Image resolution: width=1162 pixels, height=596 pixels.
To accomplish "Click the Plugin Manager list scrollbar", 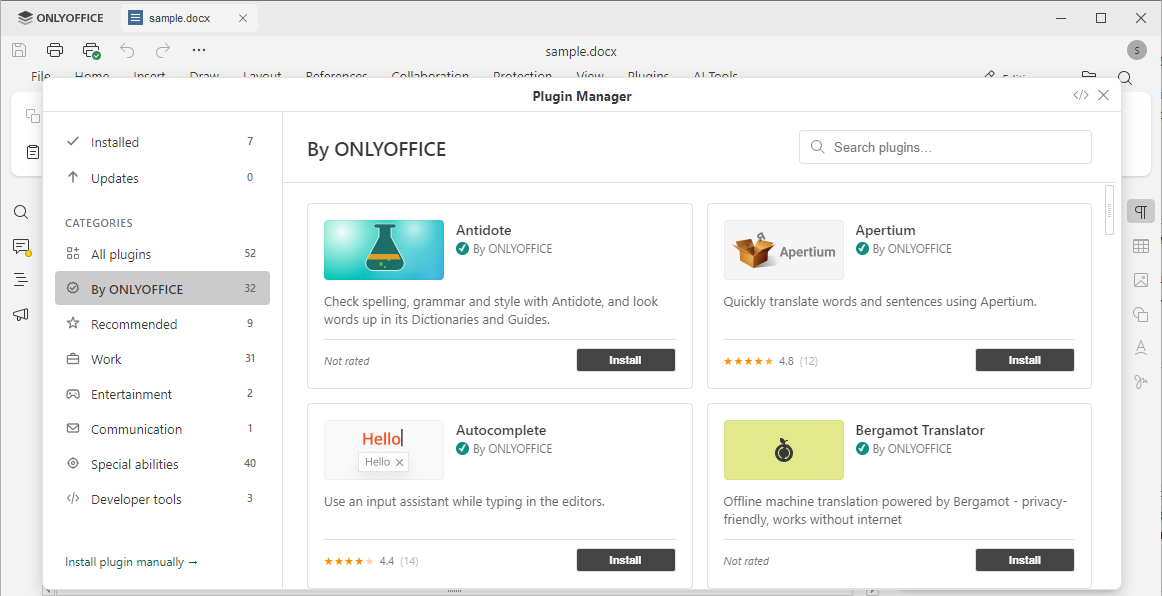I will pos(1109,210).
